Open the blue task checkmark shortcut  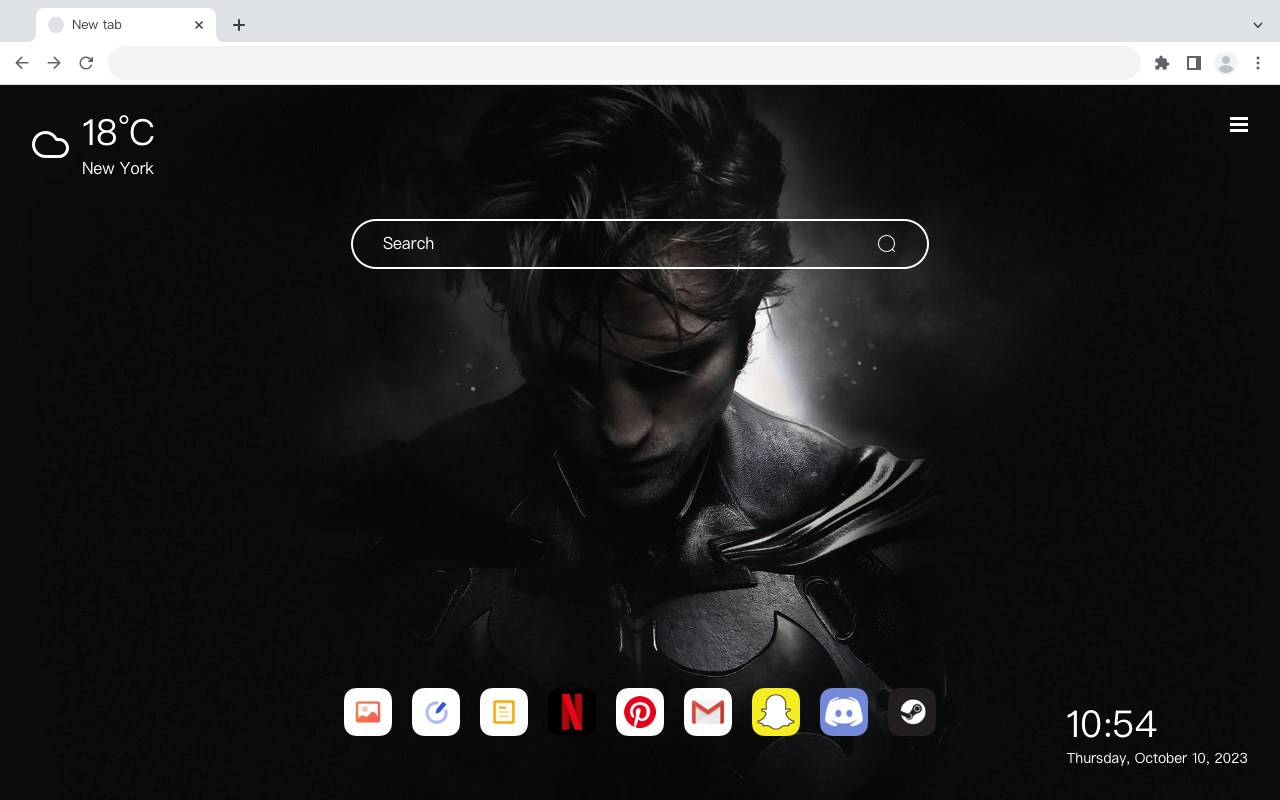point(436,712)
